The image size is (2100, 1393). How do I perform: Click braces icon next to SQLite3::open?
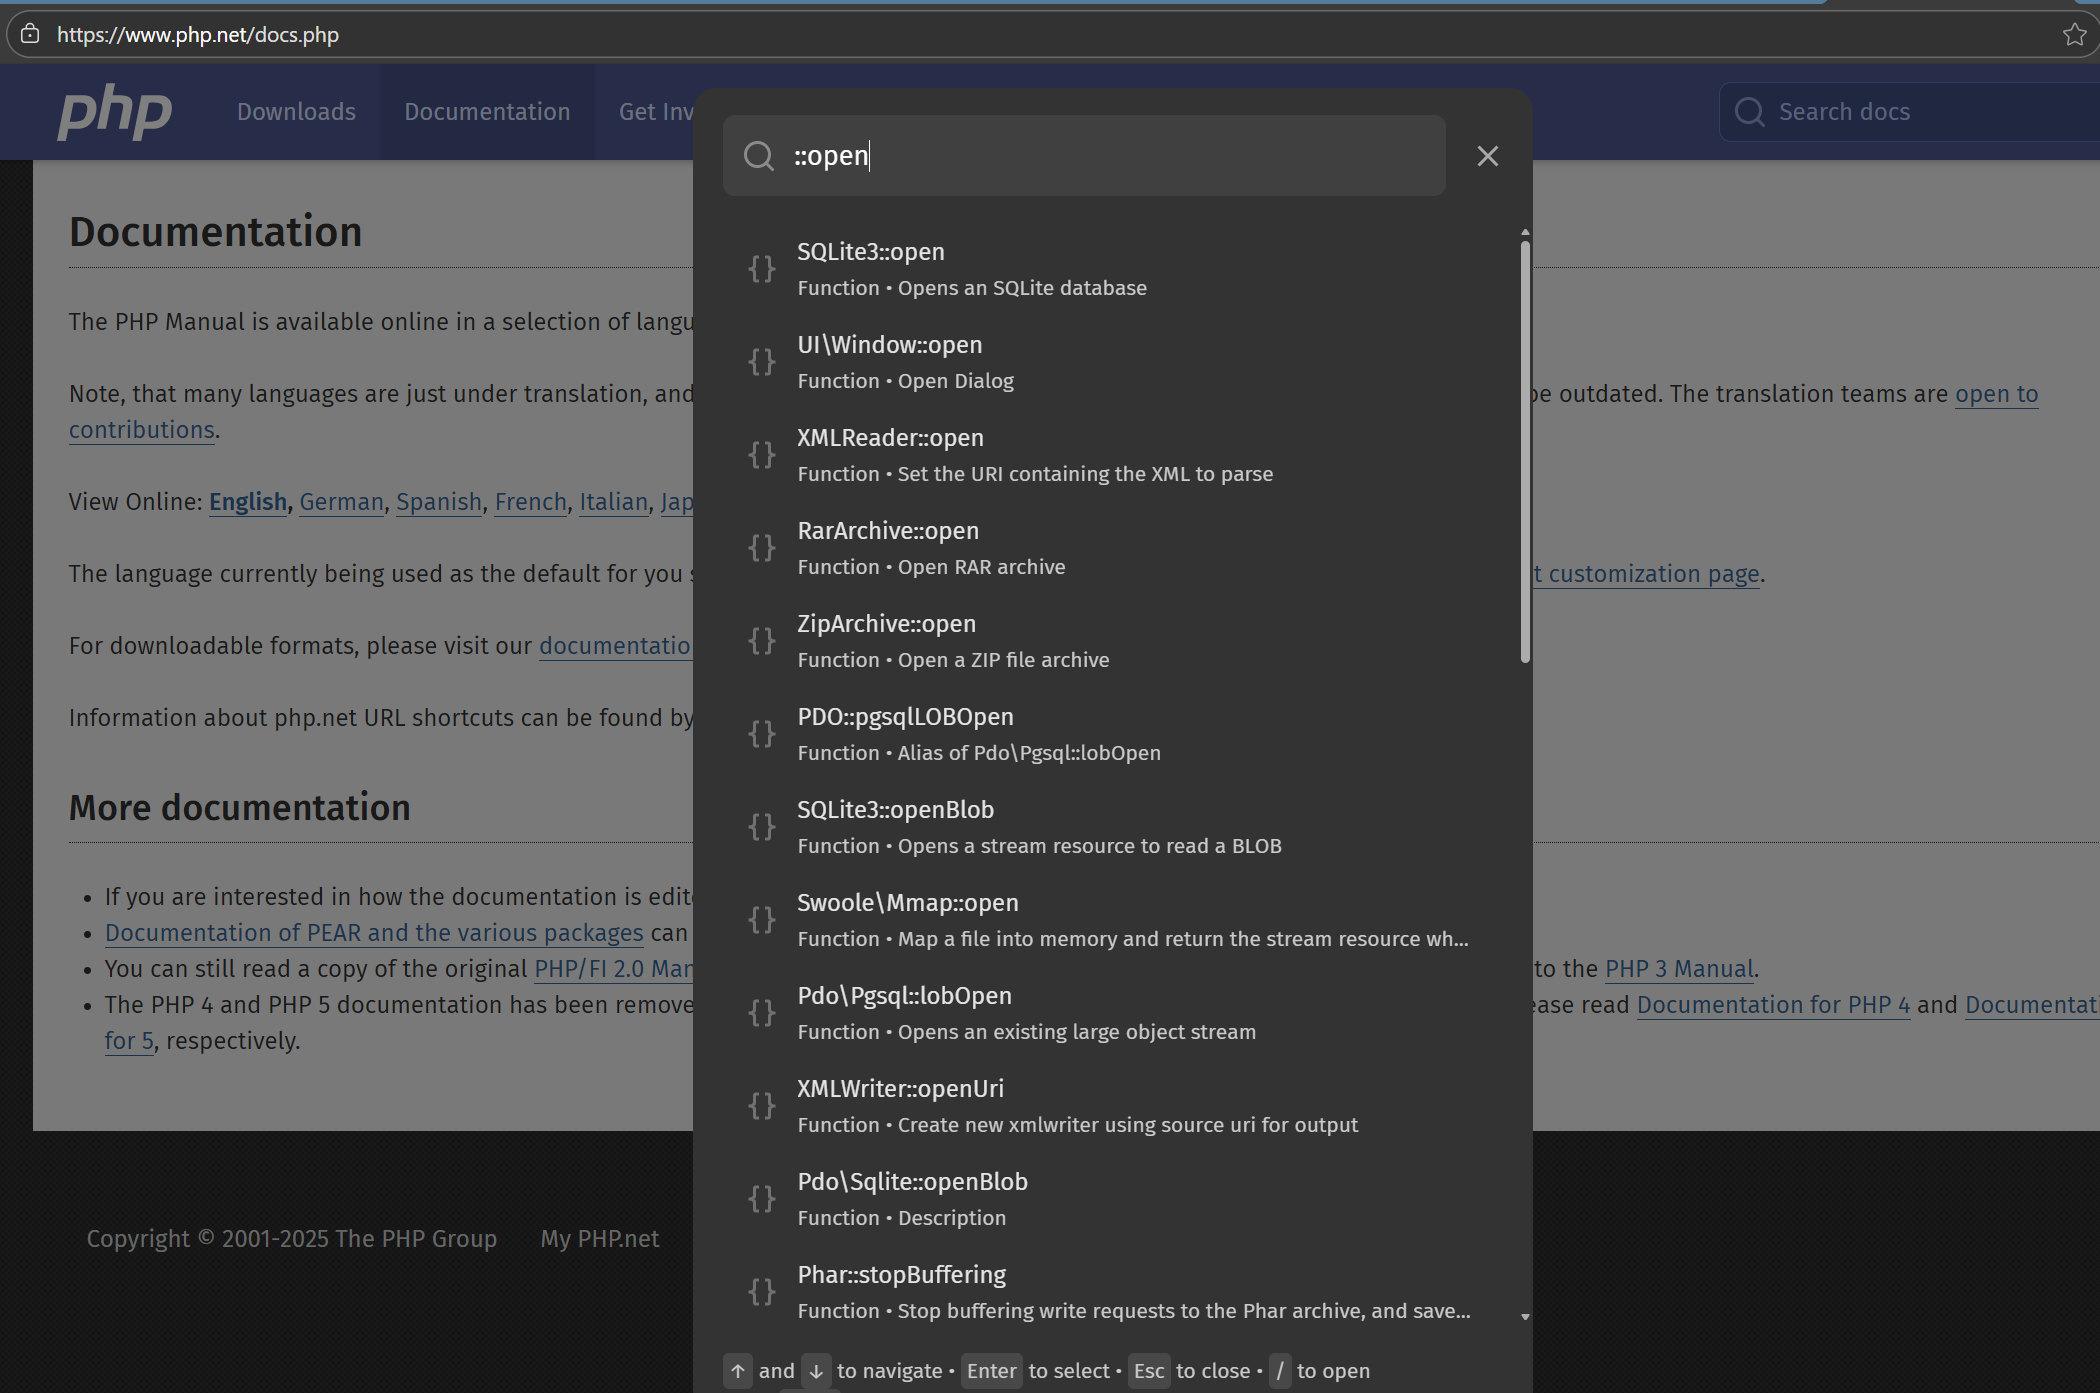(x=762, y=269)
